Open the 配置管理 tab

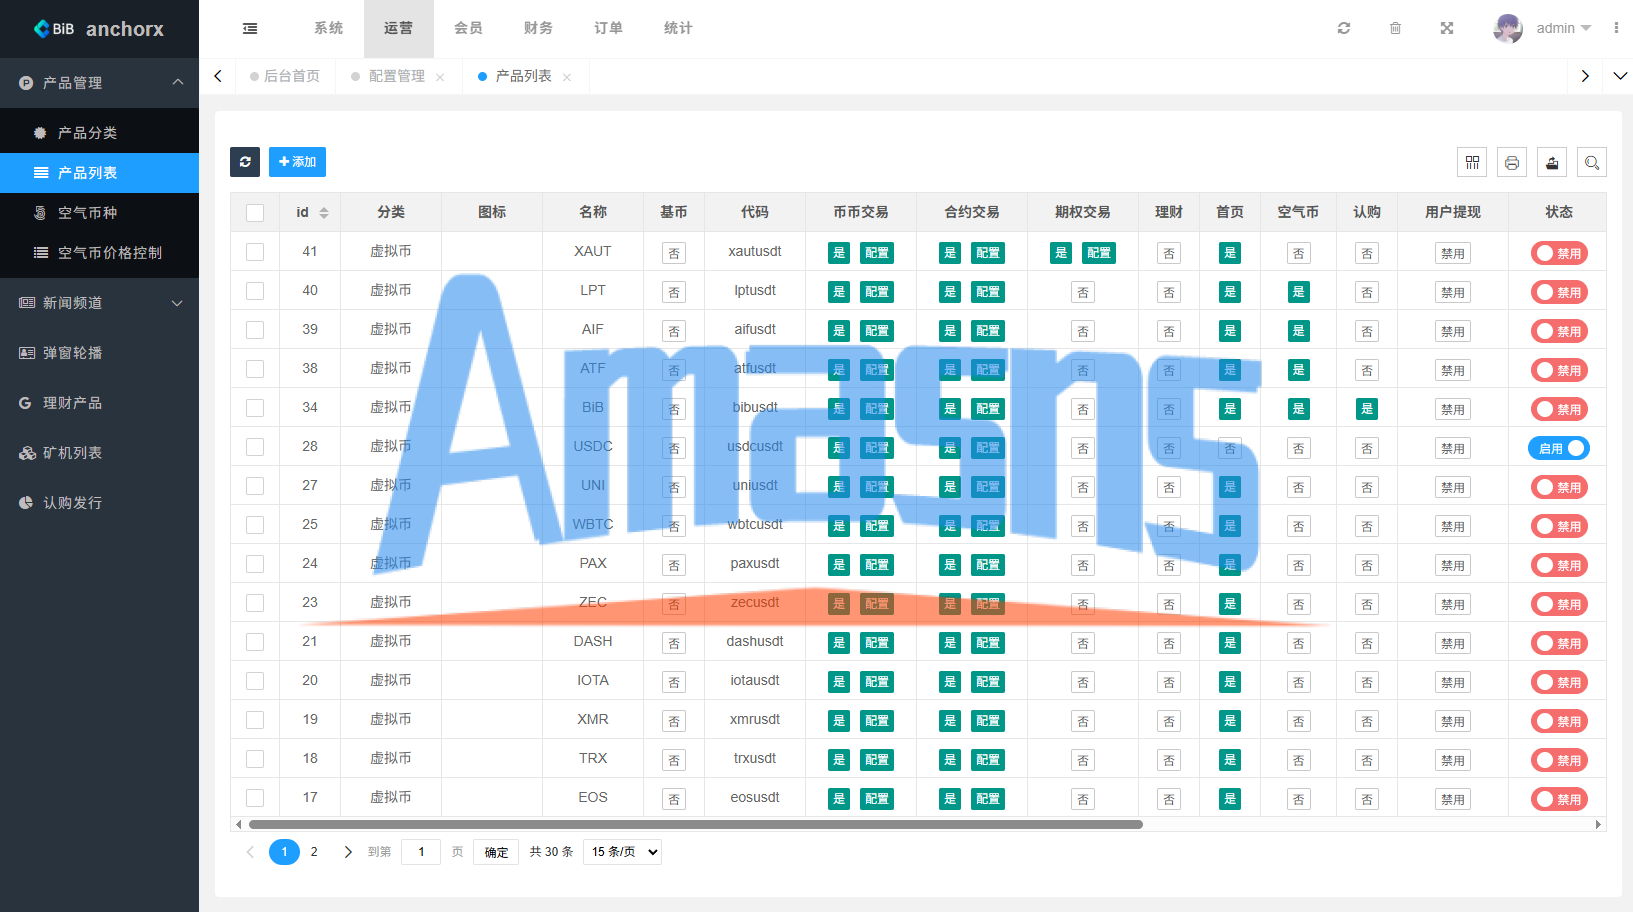coord(397,76)
